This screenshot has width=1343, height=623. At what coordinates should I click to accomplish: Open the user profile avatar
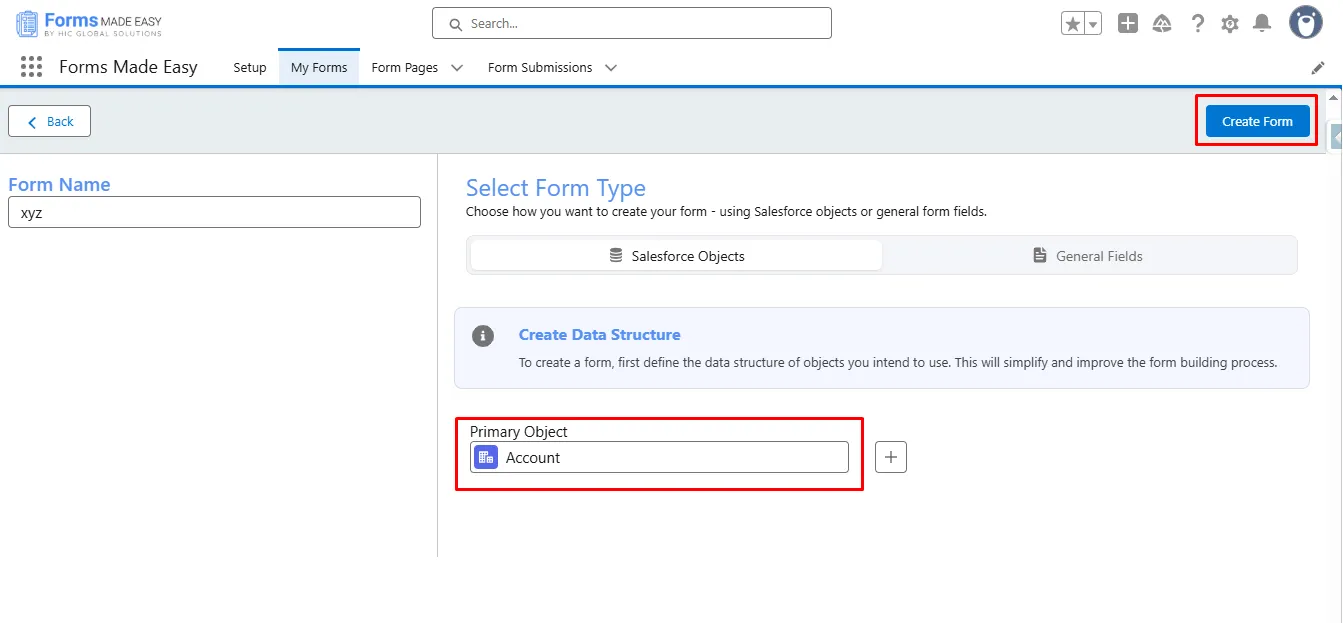(x=1305, y=22)
